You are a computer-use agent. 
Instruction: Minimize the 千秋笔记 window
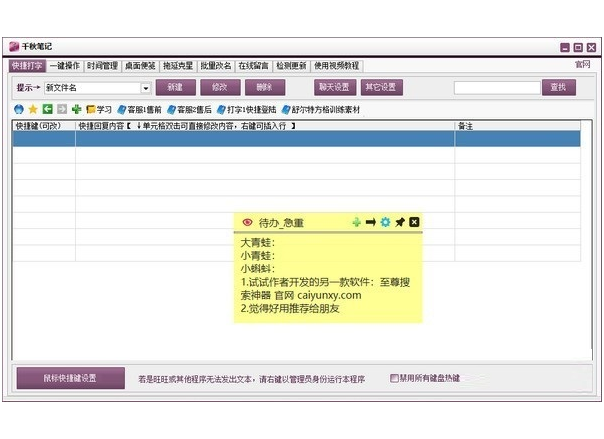565,47
